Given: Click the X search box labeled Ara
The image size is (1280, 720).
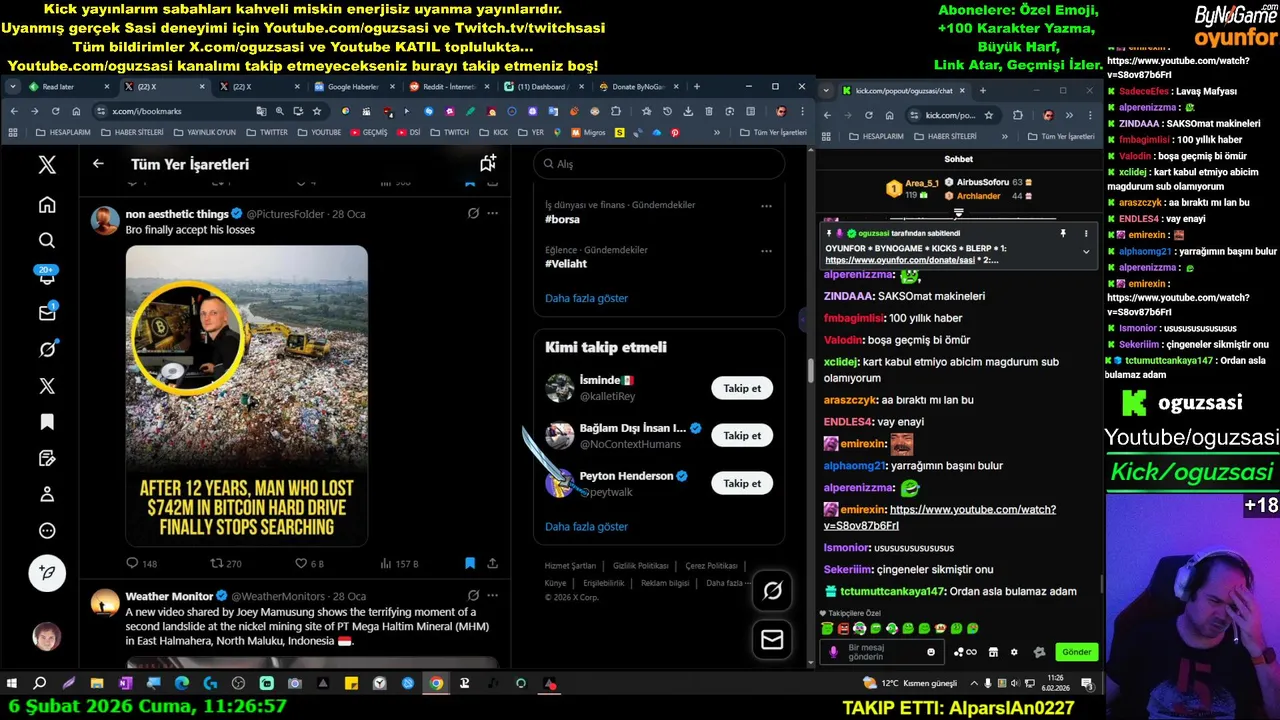Looking at the screenshot, I should click(659, 164).
